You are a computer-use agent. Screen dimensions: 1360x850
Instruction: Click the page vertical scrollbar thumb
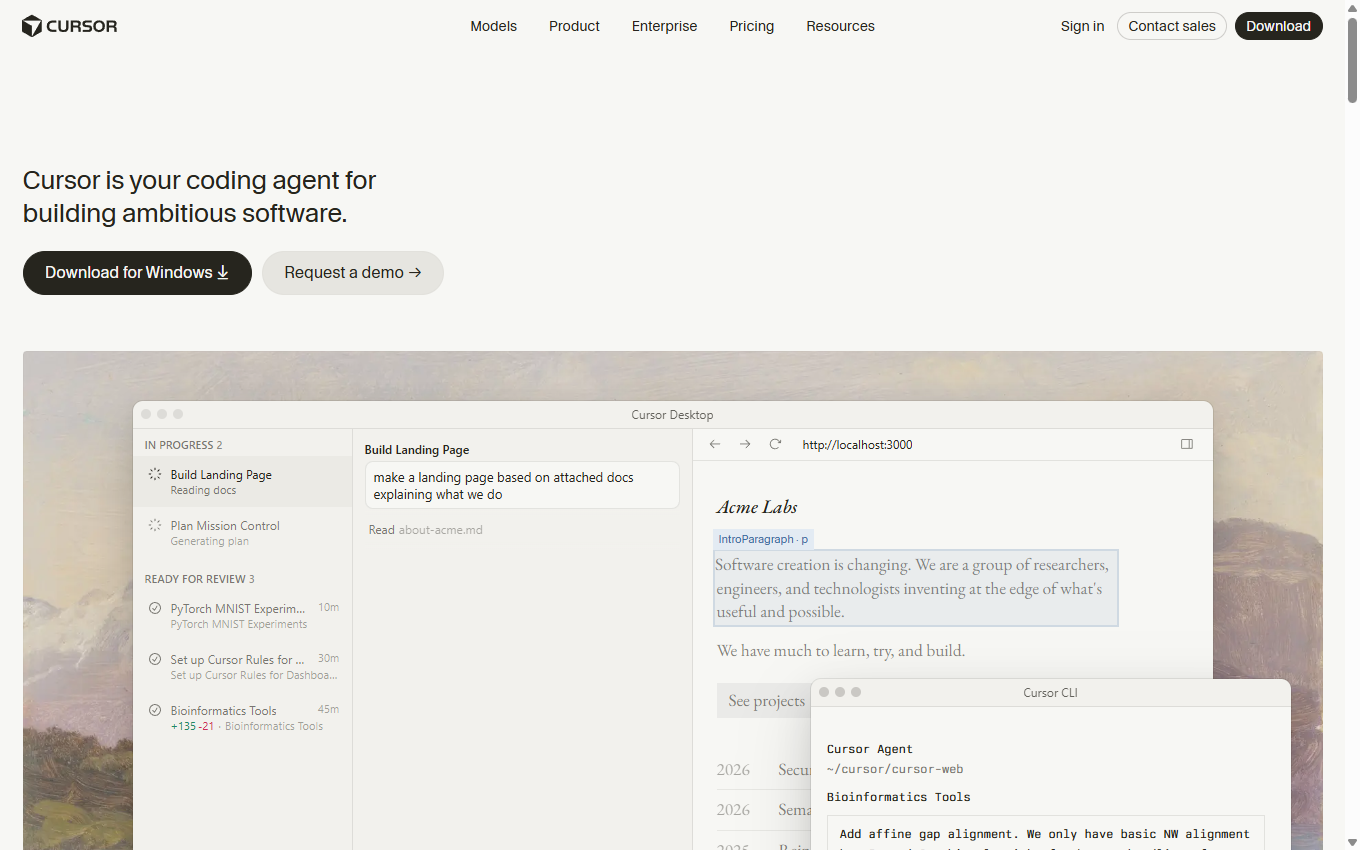[x=1352, y=60]
